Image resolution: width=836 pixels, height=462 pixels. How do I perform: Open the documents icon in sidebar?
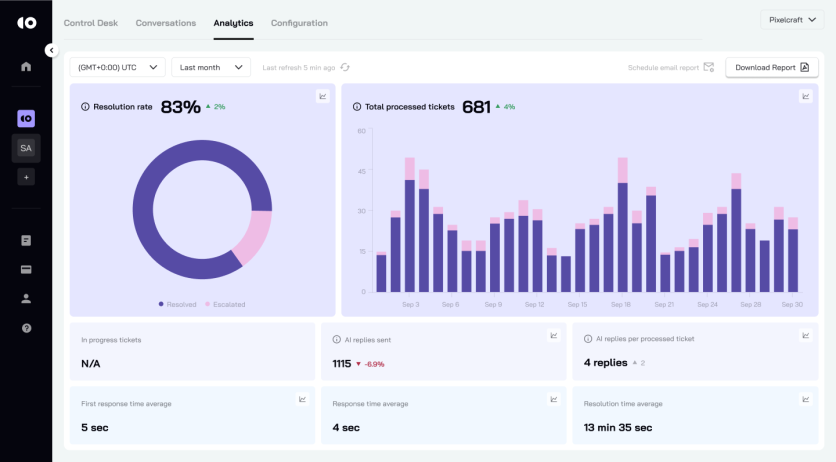(26, 241)
